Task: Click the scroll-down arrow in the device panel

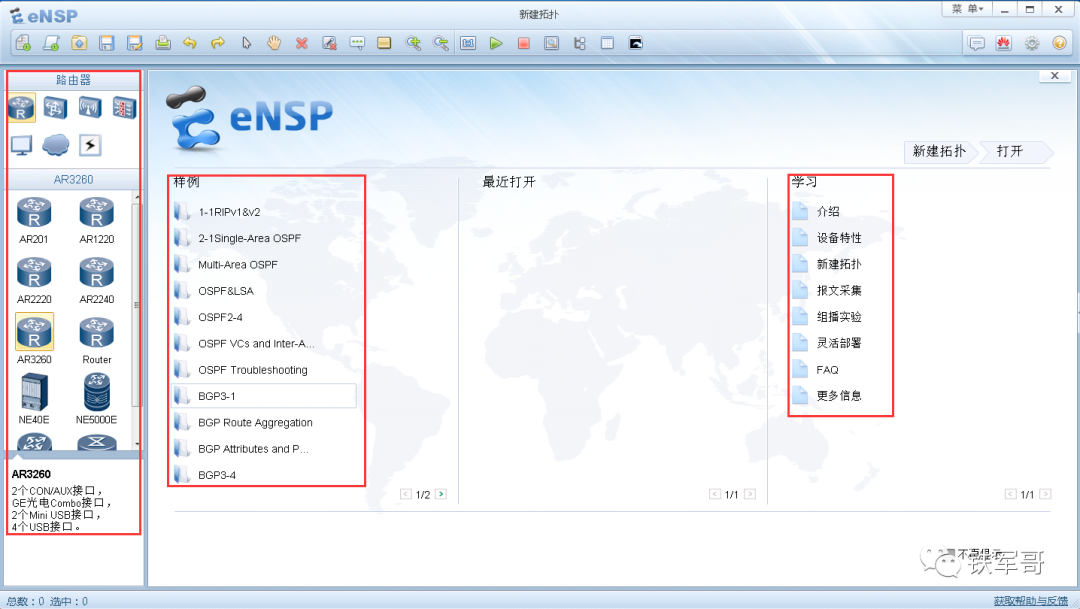Action: coord(135,443)
